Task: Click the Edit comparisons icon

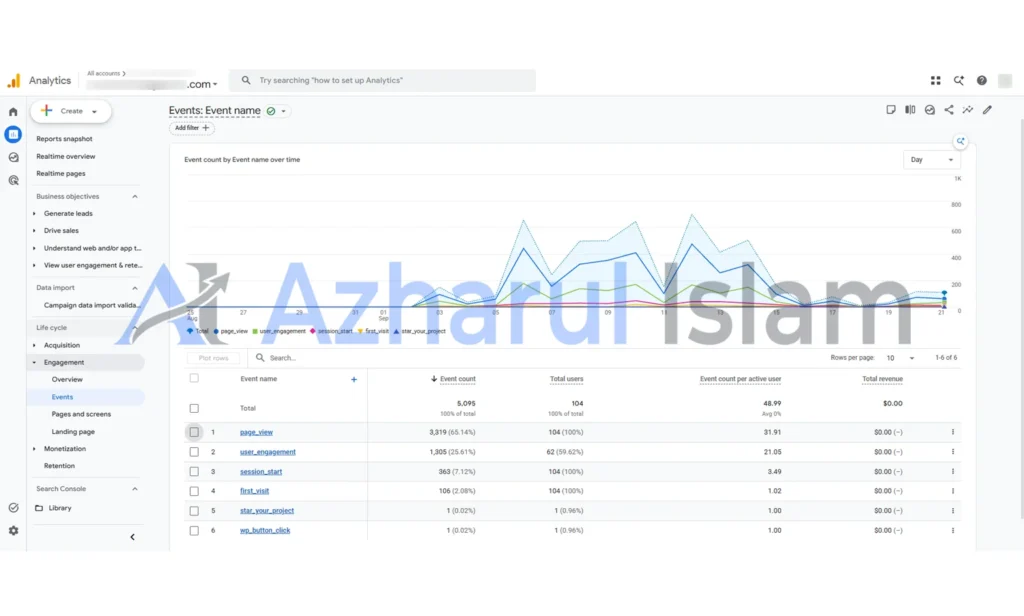Action: point(910,110)
